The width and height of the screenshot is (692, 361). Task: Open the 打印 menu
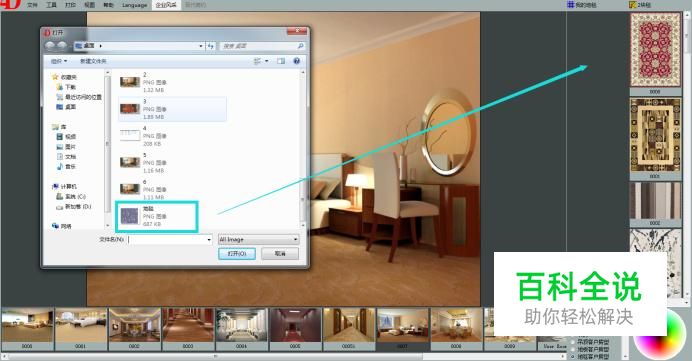click(x=70, y=5)
